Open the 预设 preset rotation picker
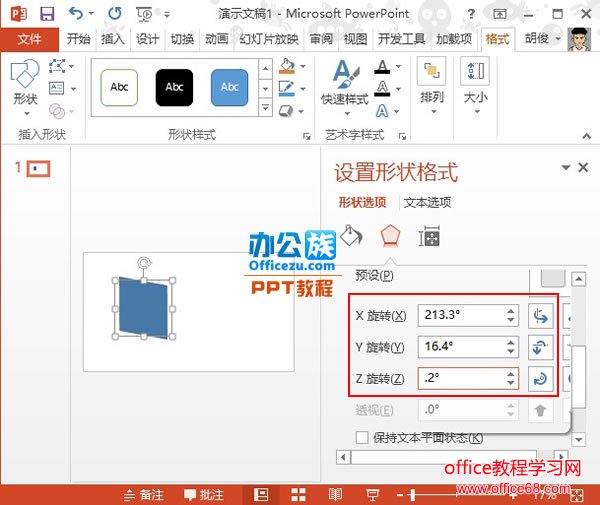This screenshot has height=505, width=600. 553,277
